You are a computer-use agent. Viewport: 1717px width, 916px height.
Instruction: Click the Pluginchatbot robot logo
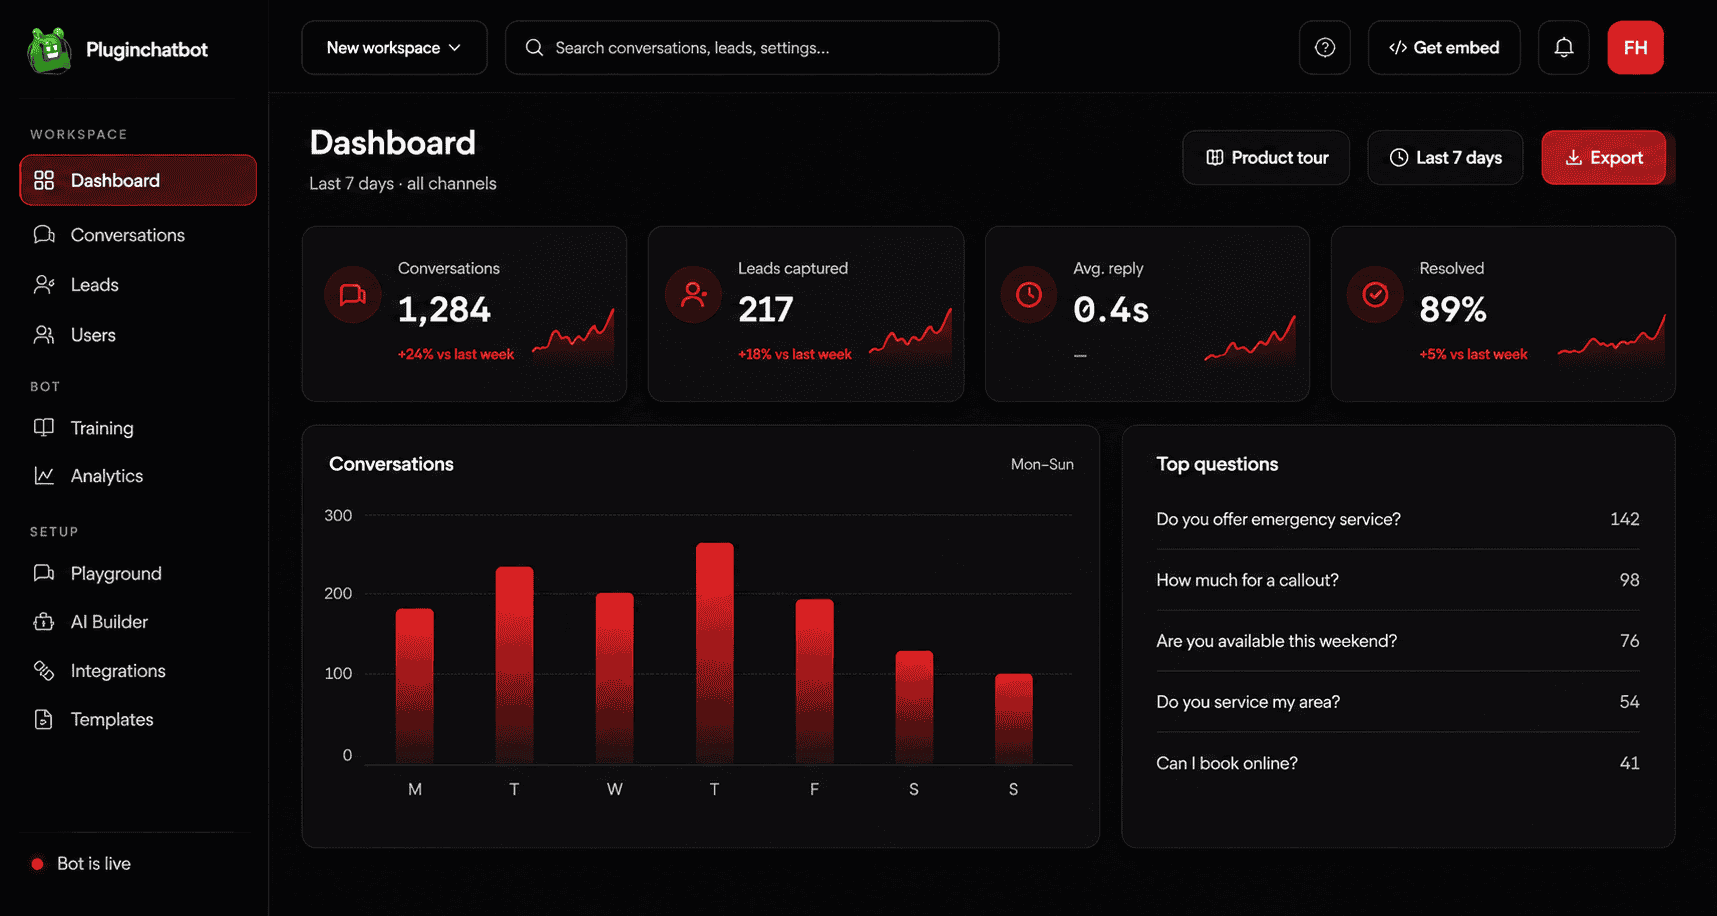point(49,50)
